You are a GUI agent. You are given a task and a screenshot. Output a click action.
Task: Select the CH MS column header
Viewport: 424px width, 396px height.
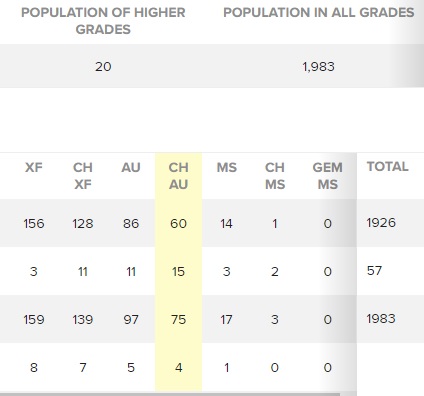[275, 176]
